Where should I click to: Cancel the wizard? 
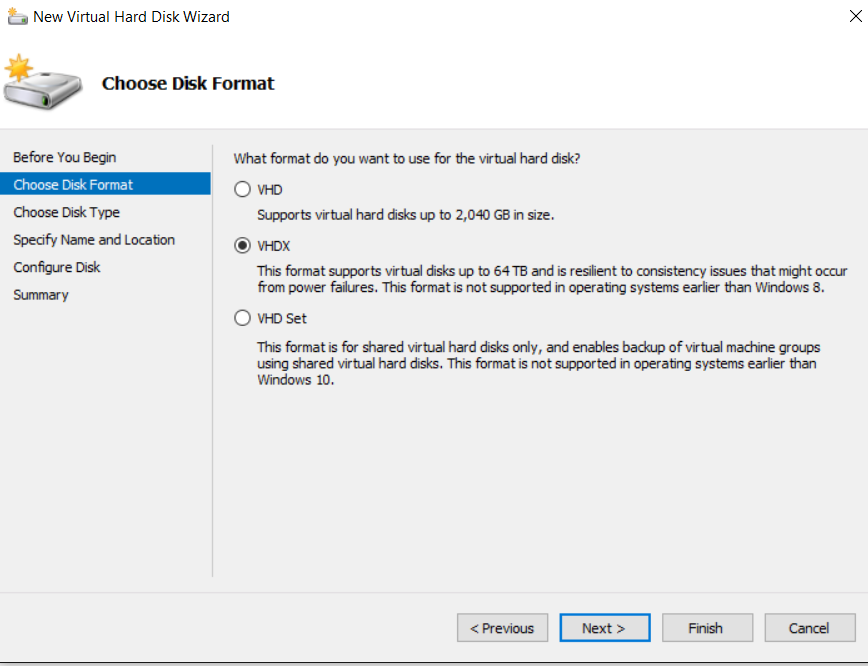(x=810, y=628)
